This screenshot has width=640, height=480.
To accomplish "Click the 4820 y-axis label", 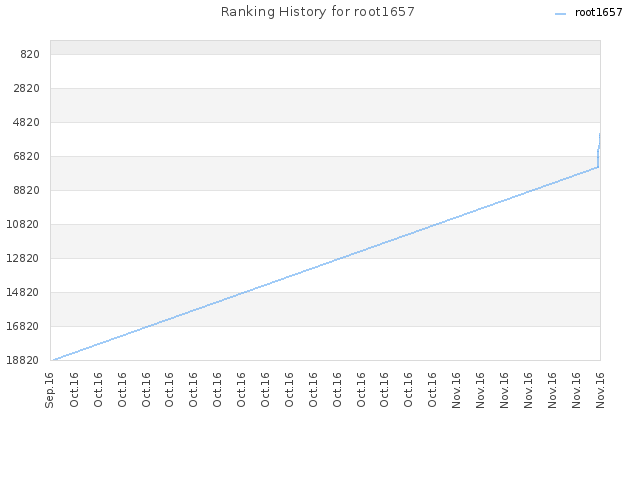I will 27,122.
